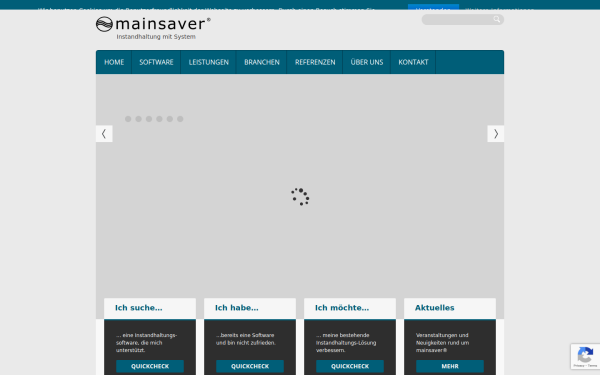
Task: Click the Aktuelles heading
Action: [x=435, y=308]
